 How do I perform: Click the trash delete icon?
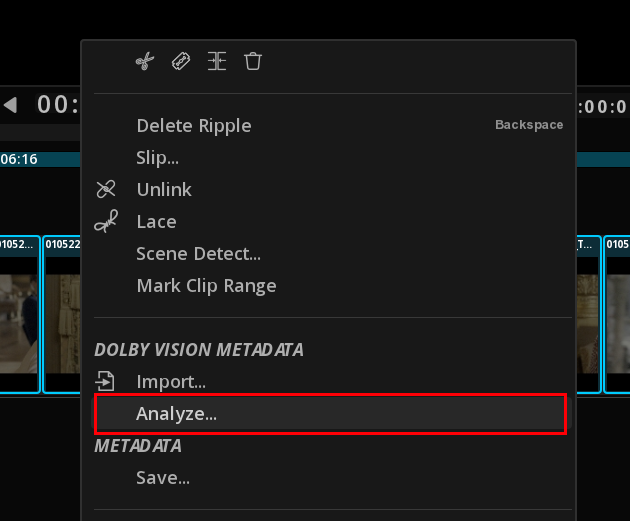pos(253,61)
